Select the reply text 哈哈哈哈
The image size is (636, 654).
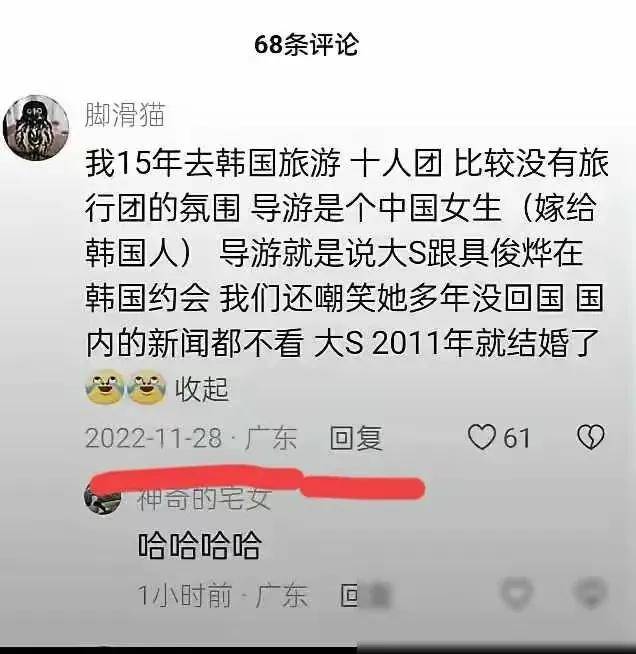tap(199, 546)
